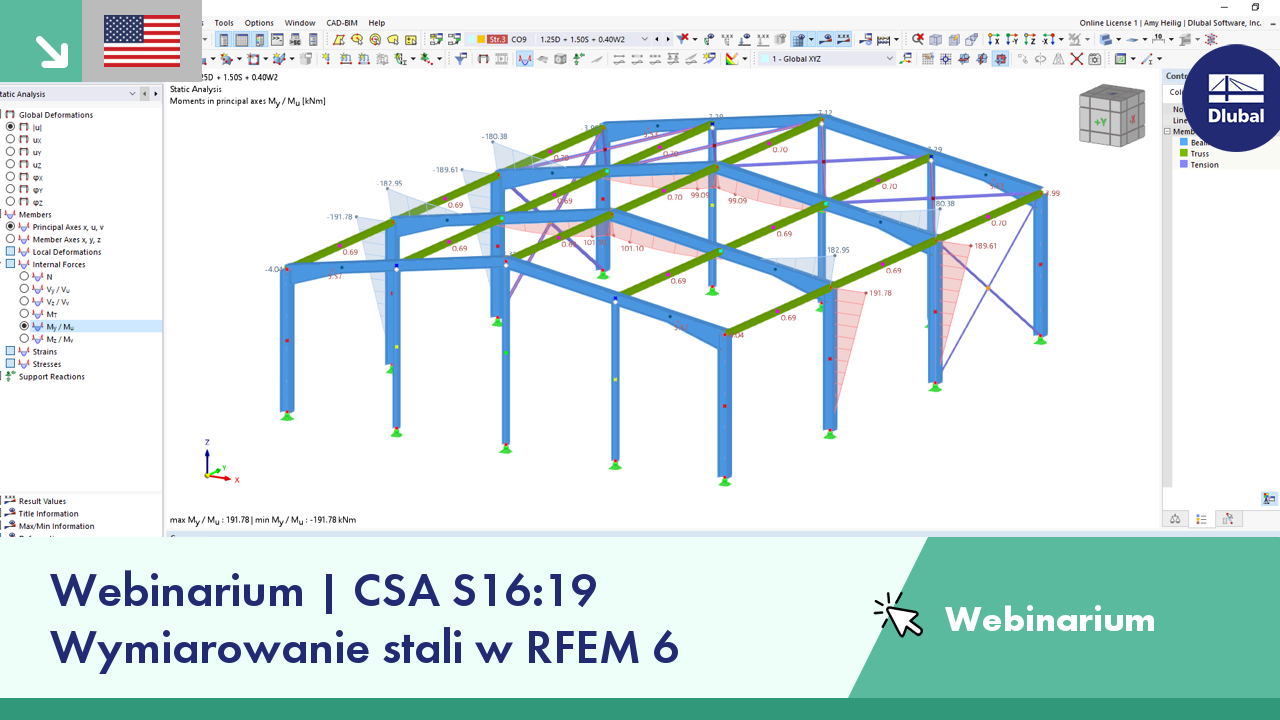Select the Support Reactions tree item

pos(51,377)
